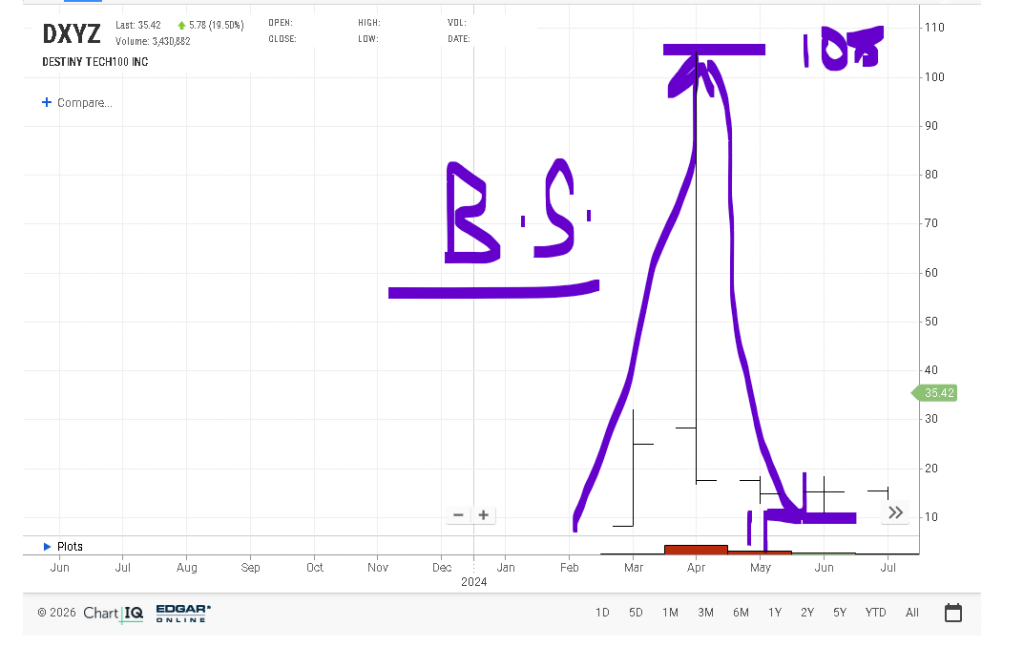Screen dimensions: 1024x647
Task: Switch chart to 2Y range
Action: pyautogui.click(x=807, y=613)
